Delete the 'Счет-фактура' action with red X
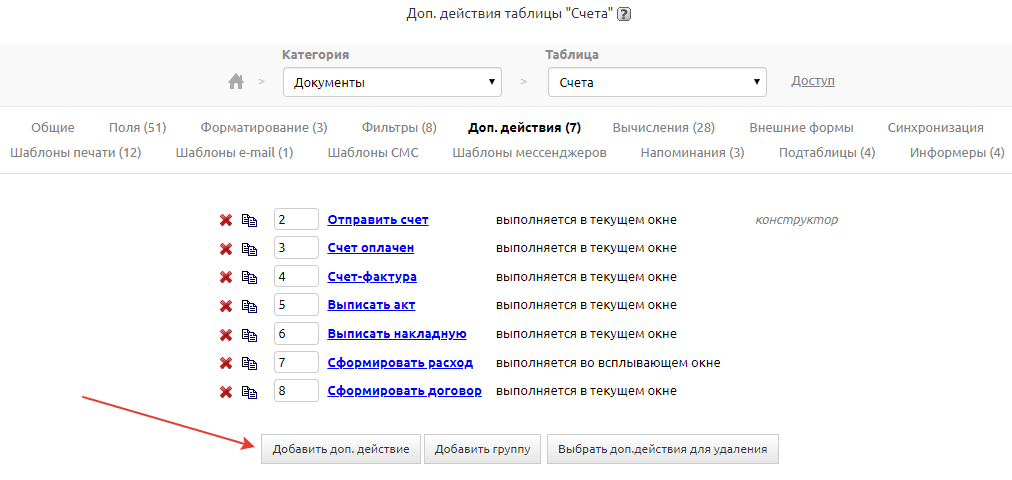Image resolution: width=1012 pixels, height=480 pixels. (x=226, y=277)
